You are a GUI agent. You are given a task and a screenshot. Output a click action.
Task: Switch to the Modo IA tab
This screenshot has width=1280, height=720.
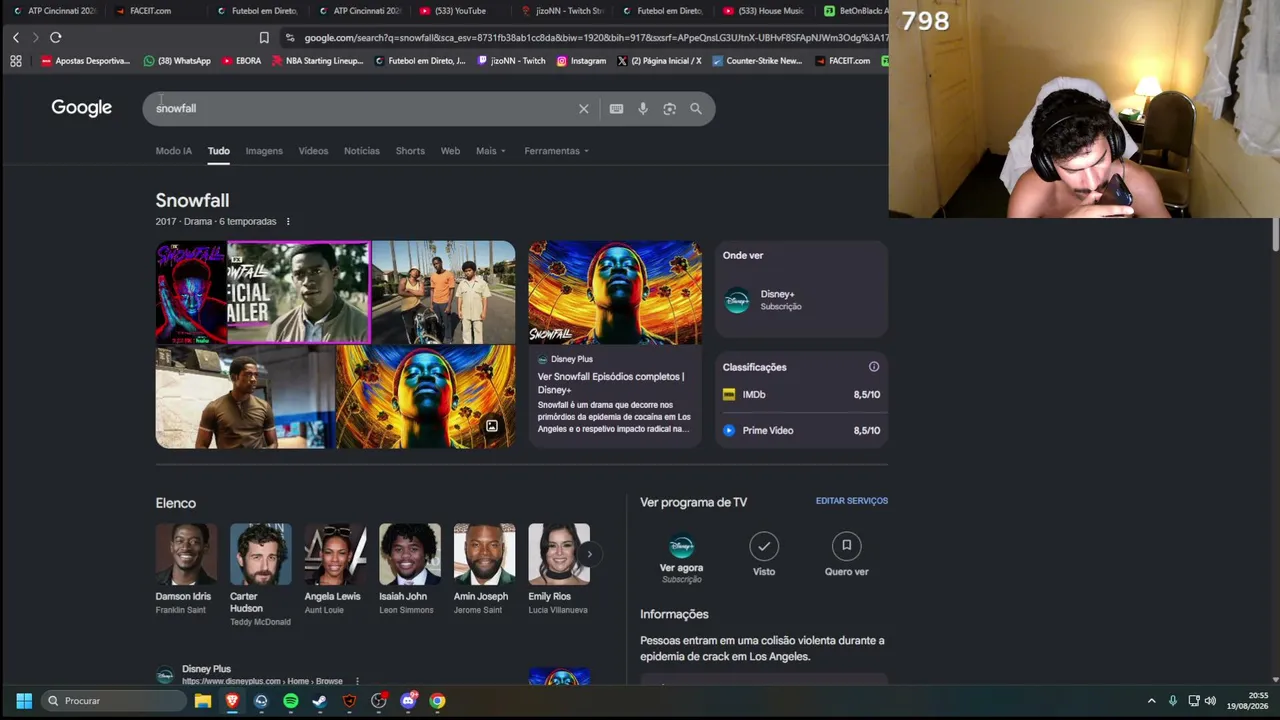pyautogui.click(x=173, y=151)
